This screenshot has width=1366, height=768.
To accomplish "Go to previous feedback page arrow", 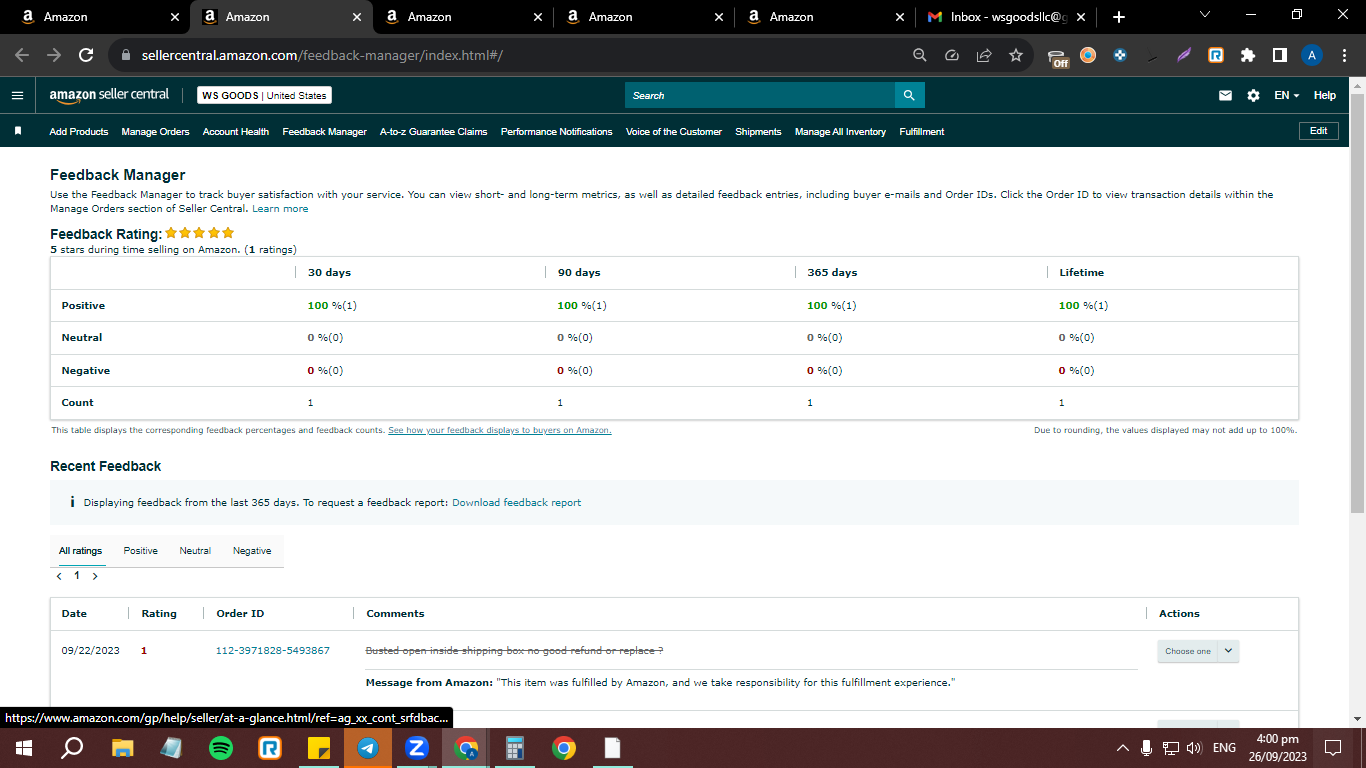I will pyautogui.click(x=59, y=576).
